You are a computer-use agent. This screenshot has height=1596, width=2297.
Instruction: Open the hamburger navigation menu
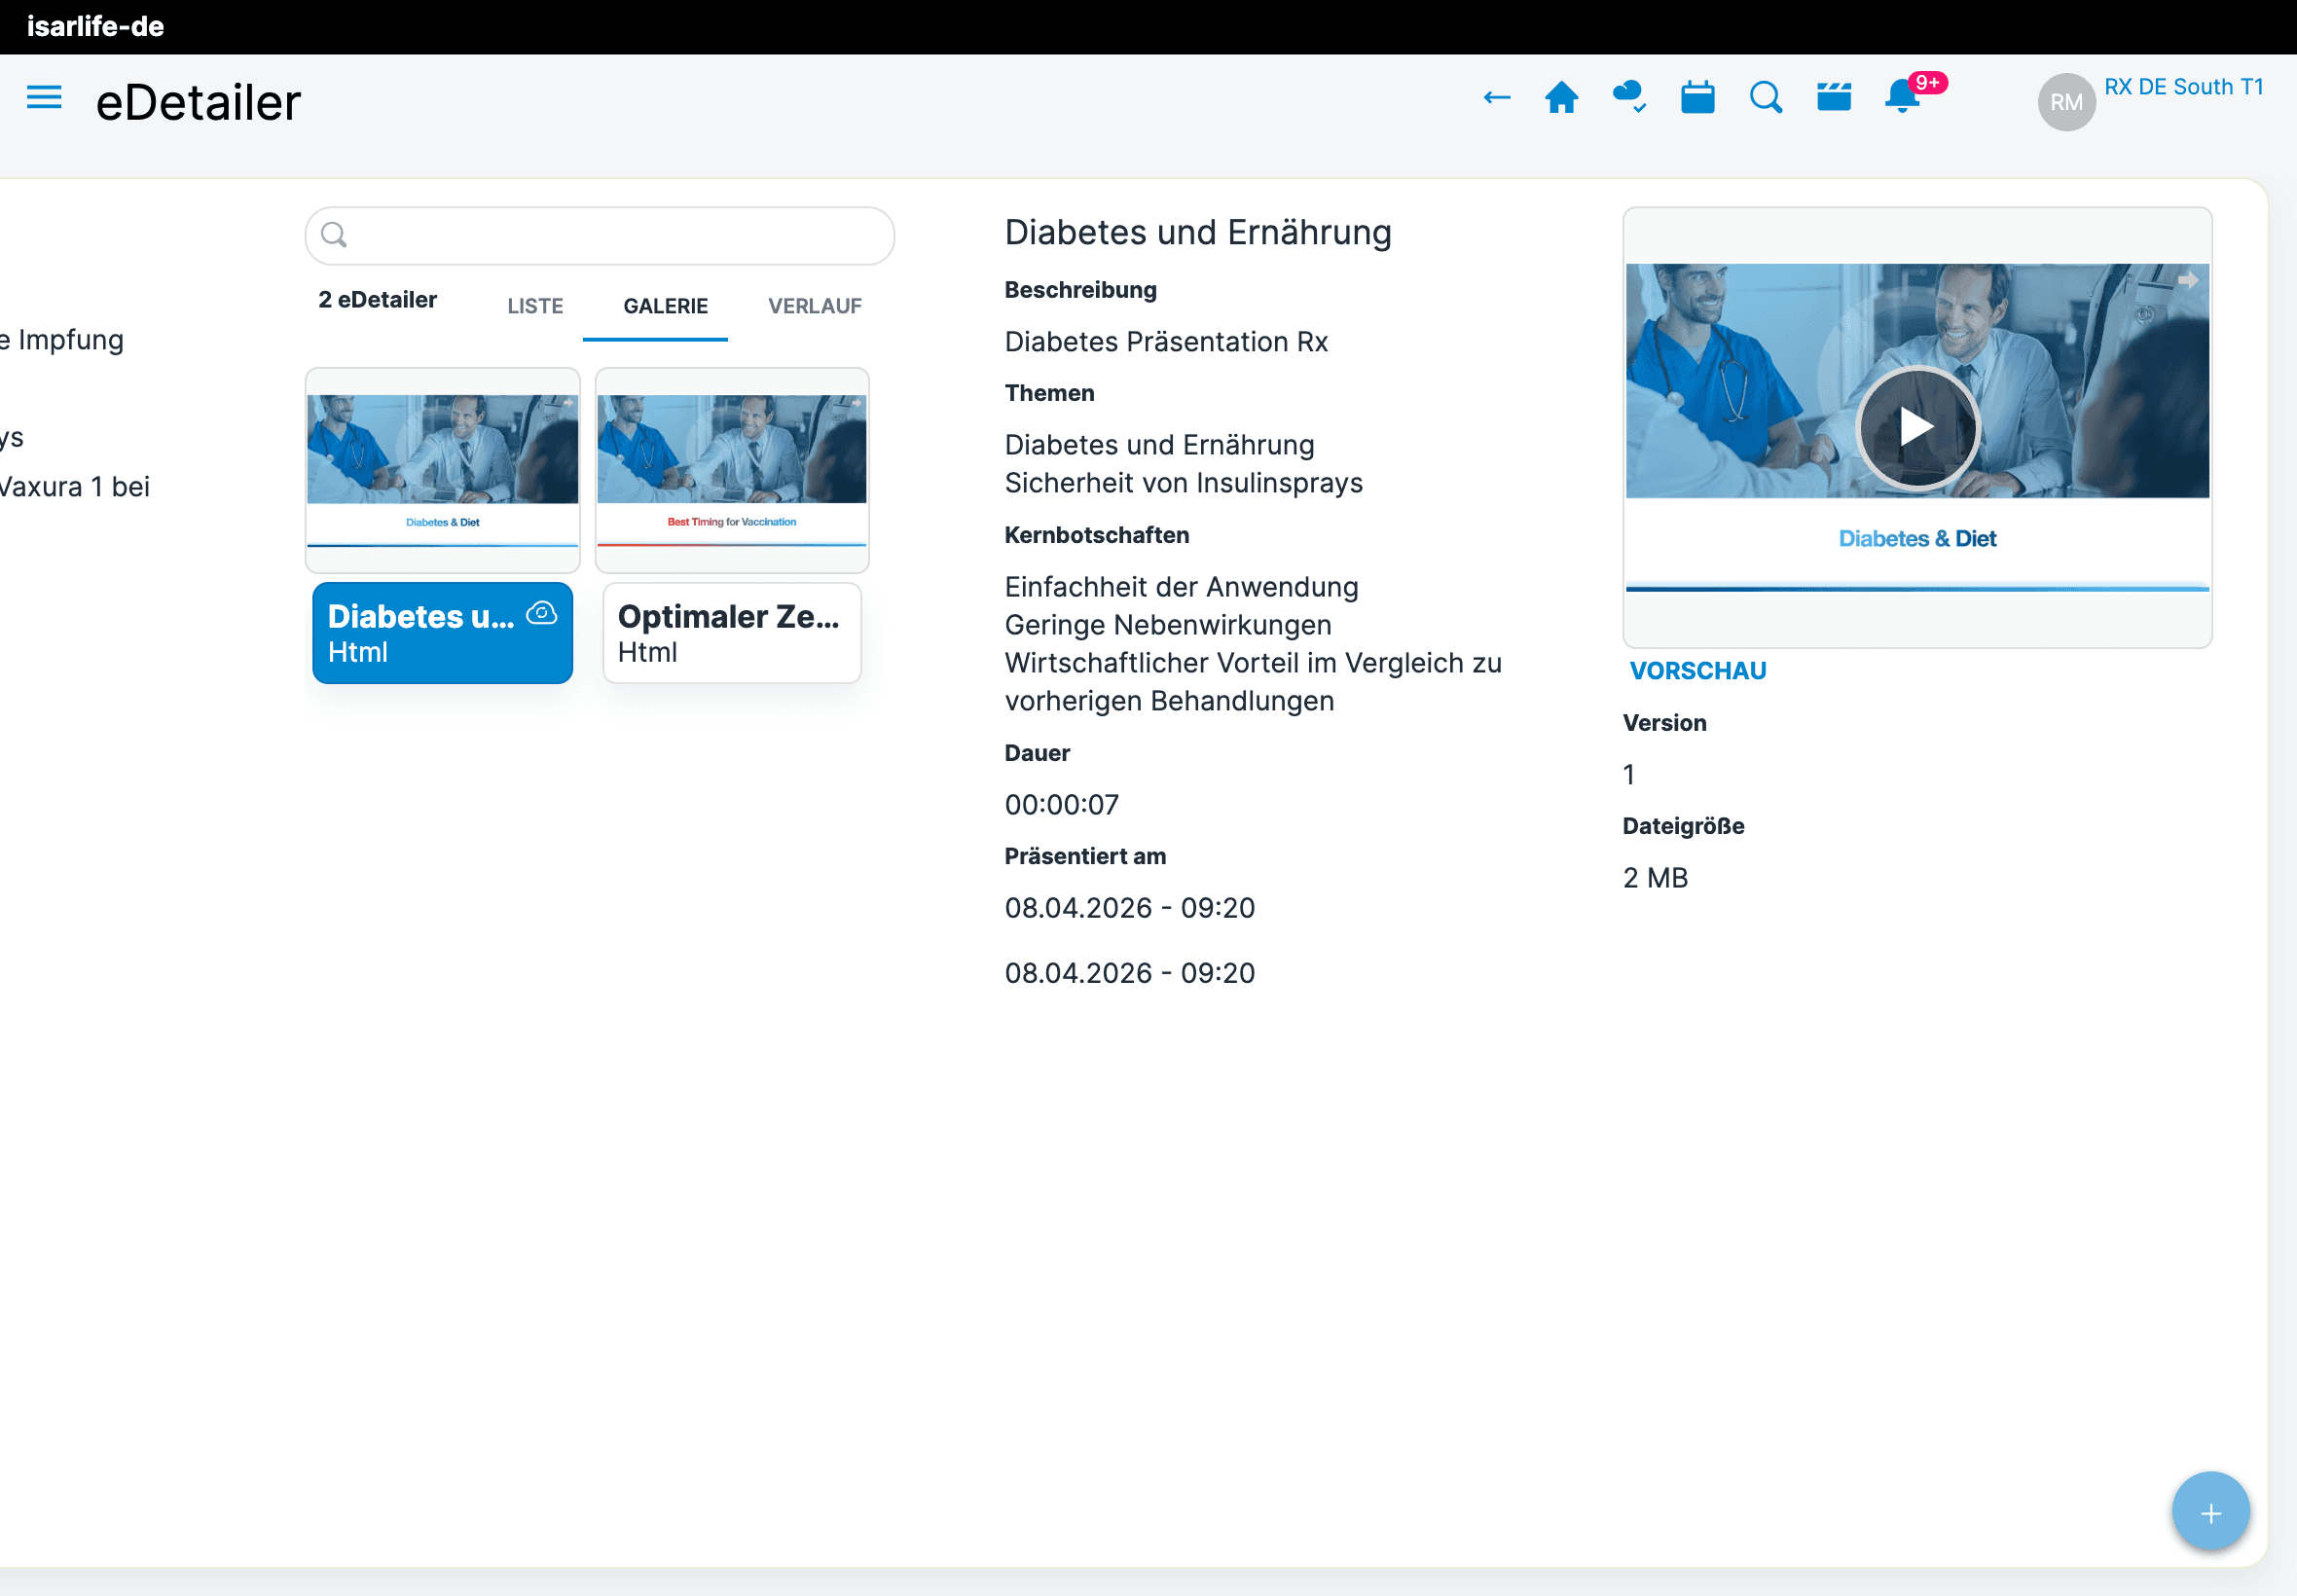click(44, 98)
